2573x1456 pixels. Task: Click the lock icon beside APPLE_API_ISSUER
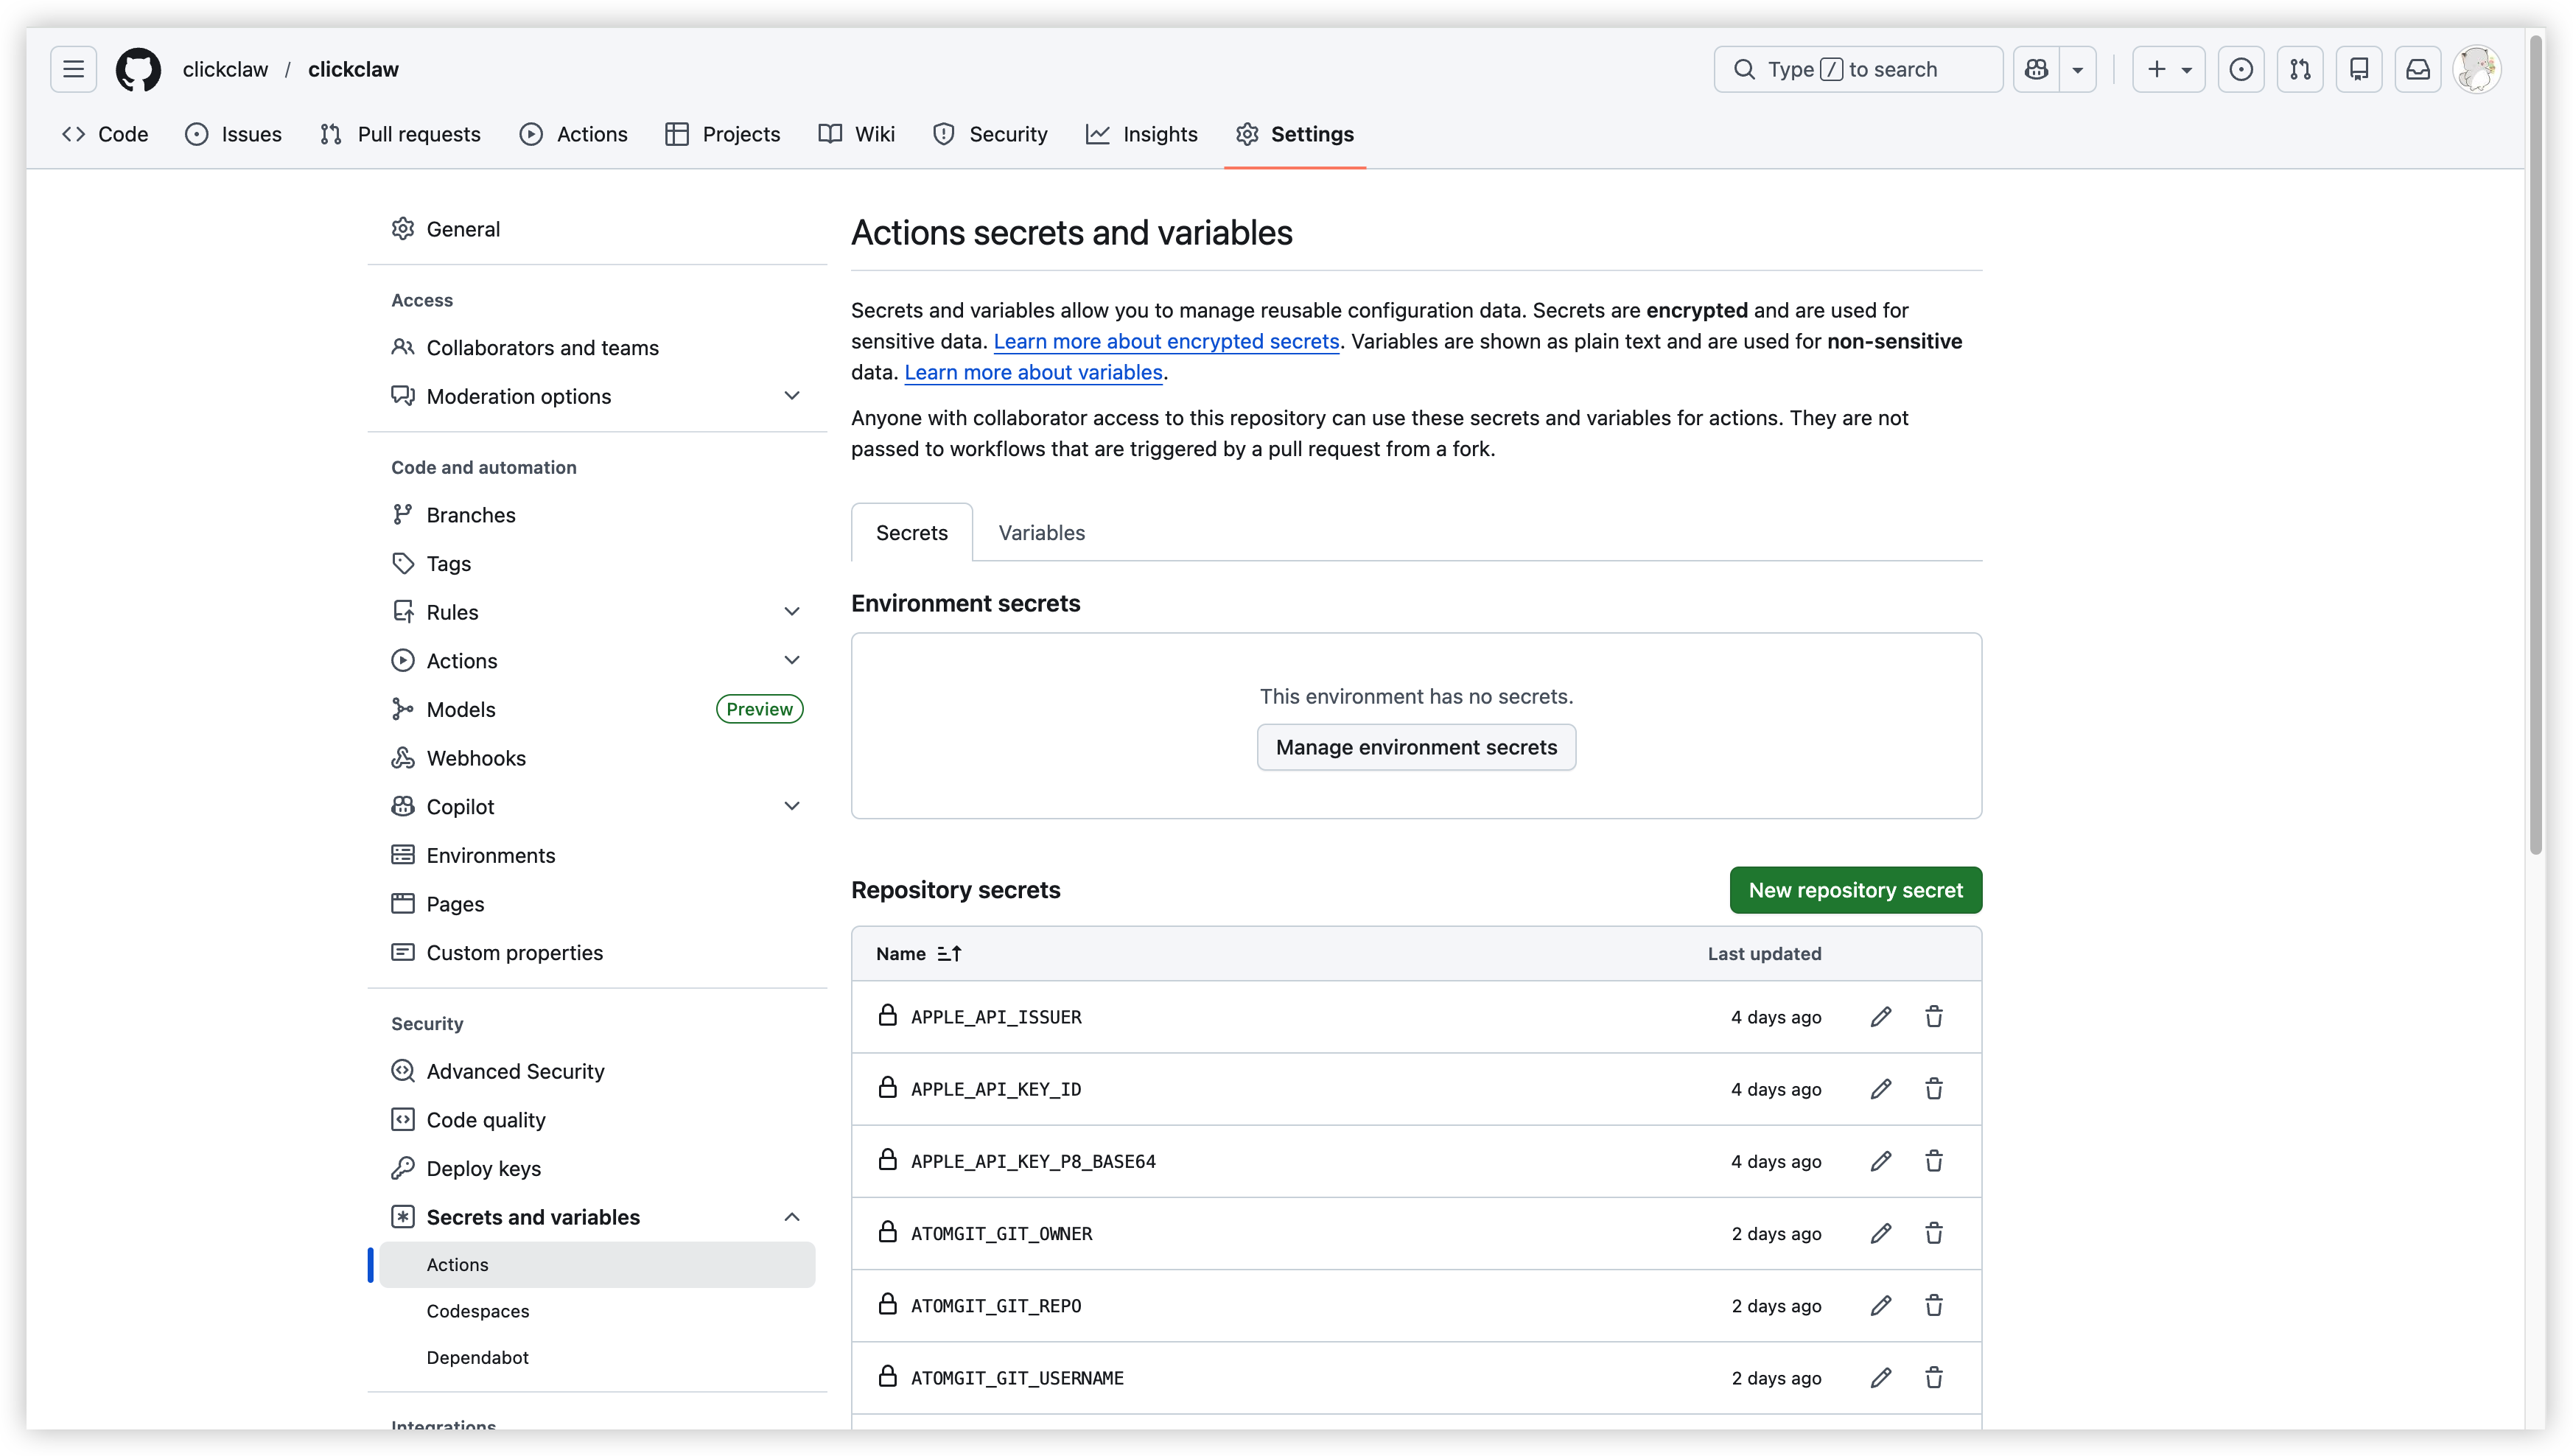point(887,1015)
